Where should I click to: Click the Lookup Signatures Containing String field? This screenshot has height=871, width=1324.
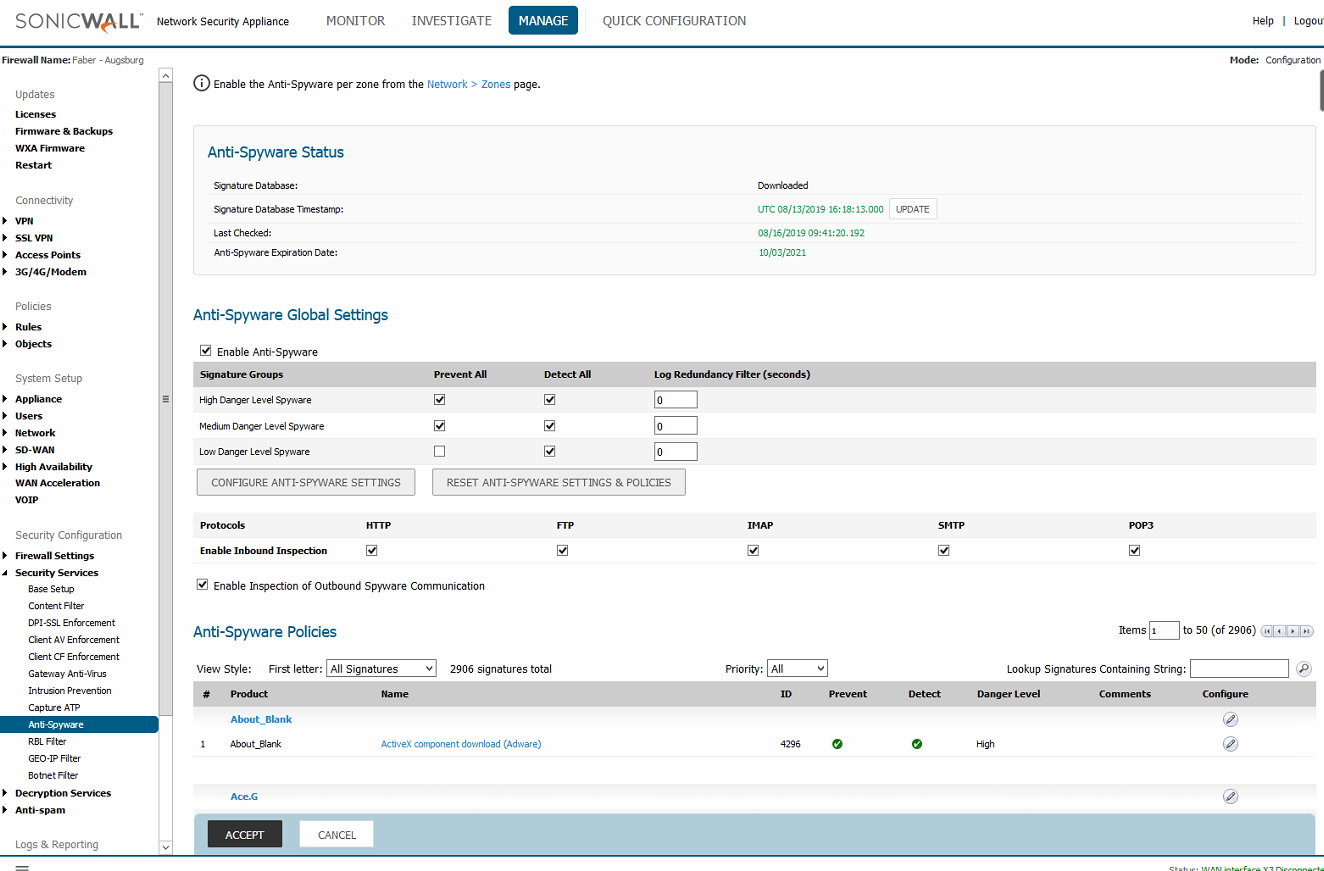[x=1239, y=669]
